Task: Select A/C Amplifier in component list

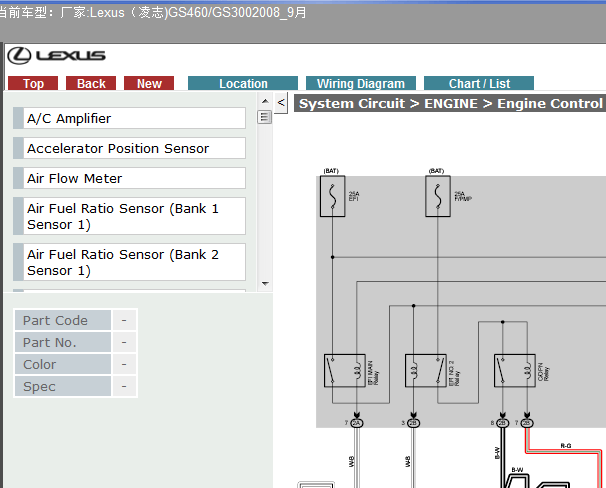Action: tap(129, 118)
